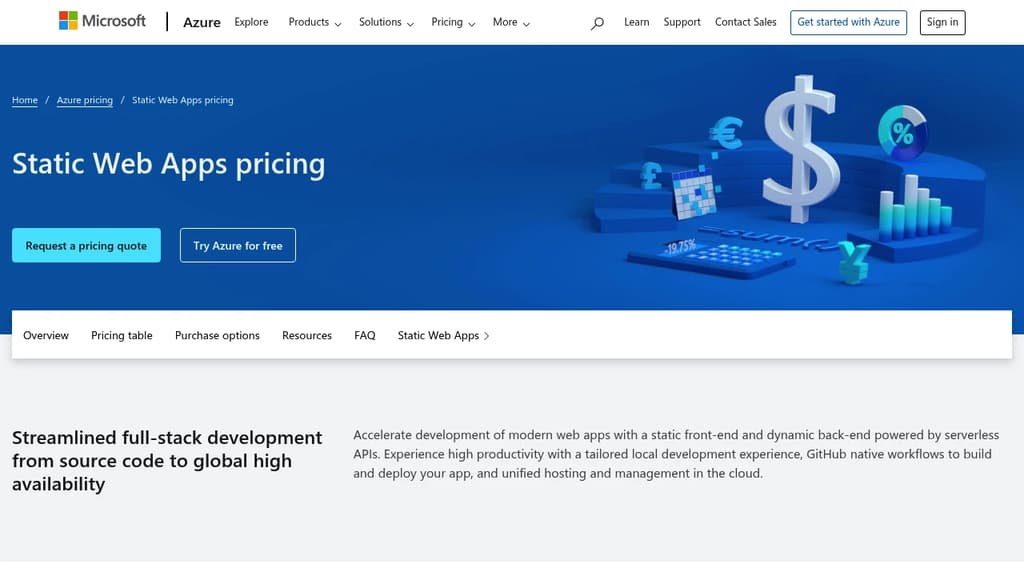
Task: Expand the Pricing dropdown menu
Action: [x=453, y=22]
